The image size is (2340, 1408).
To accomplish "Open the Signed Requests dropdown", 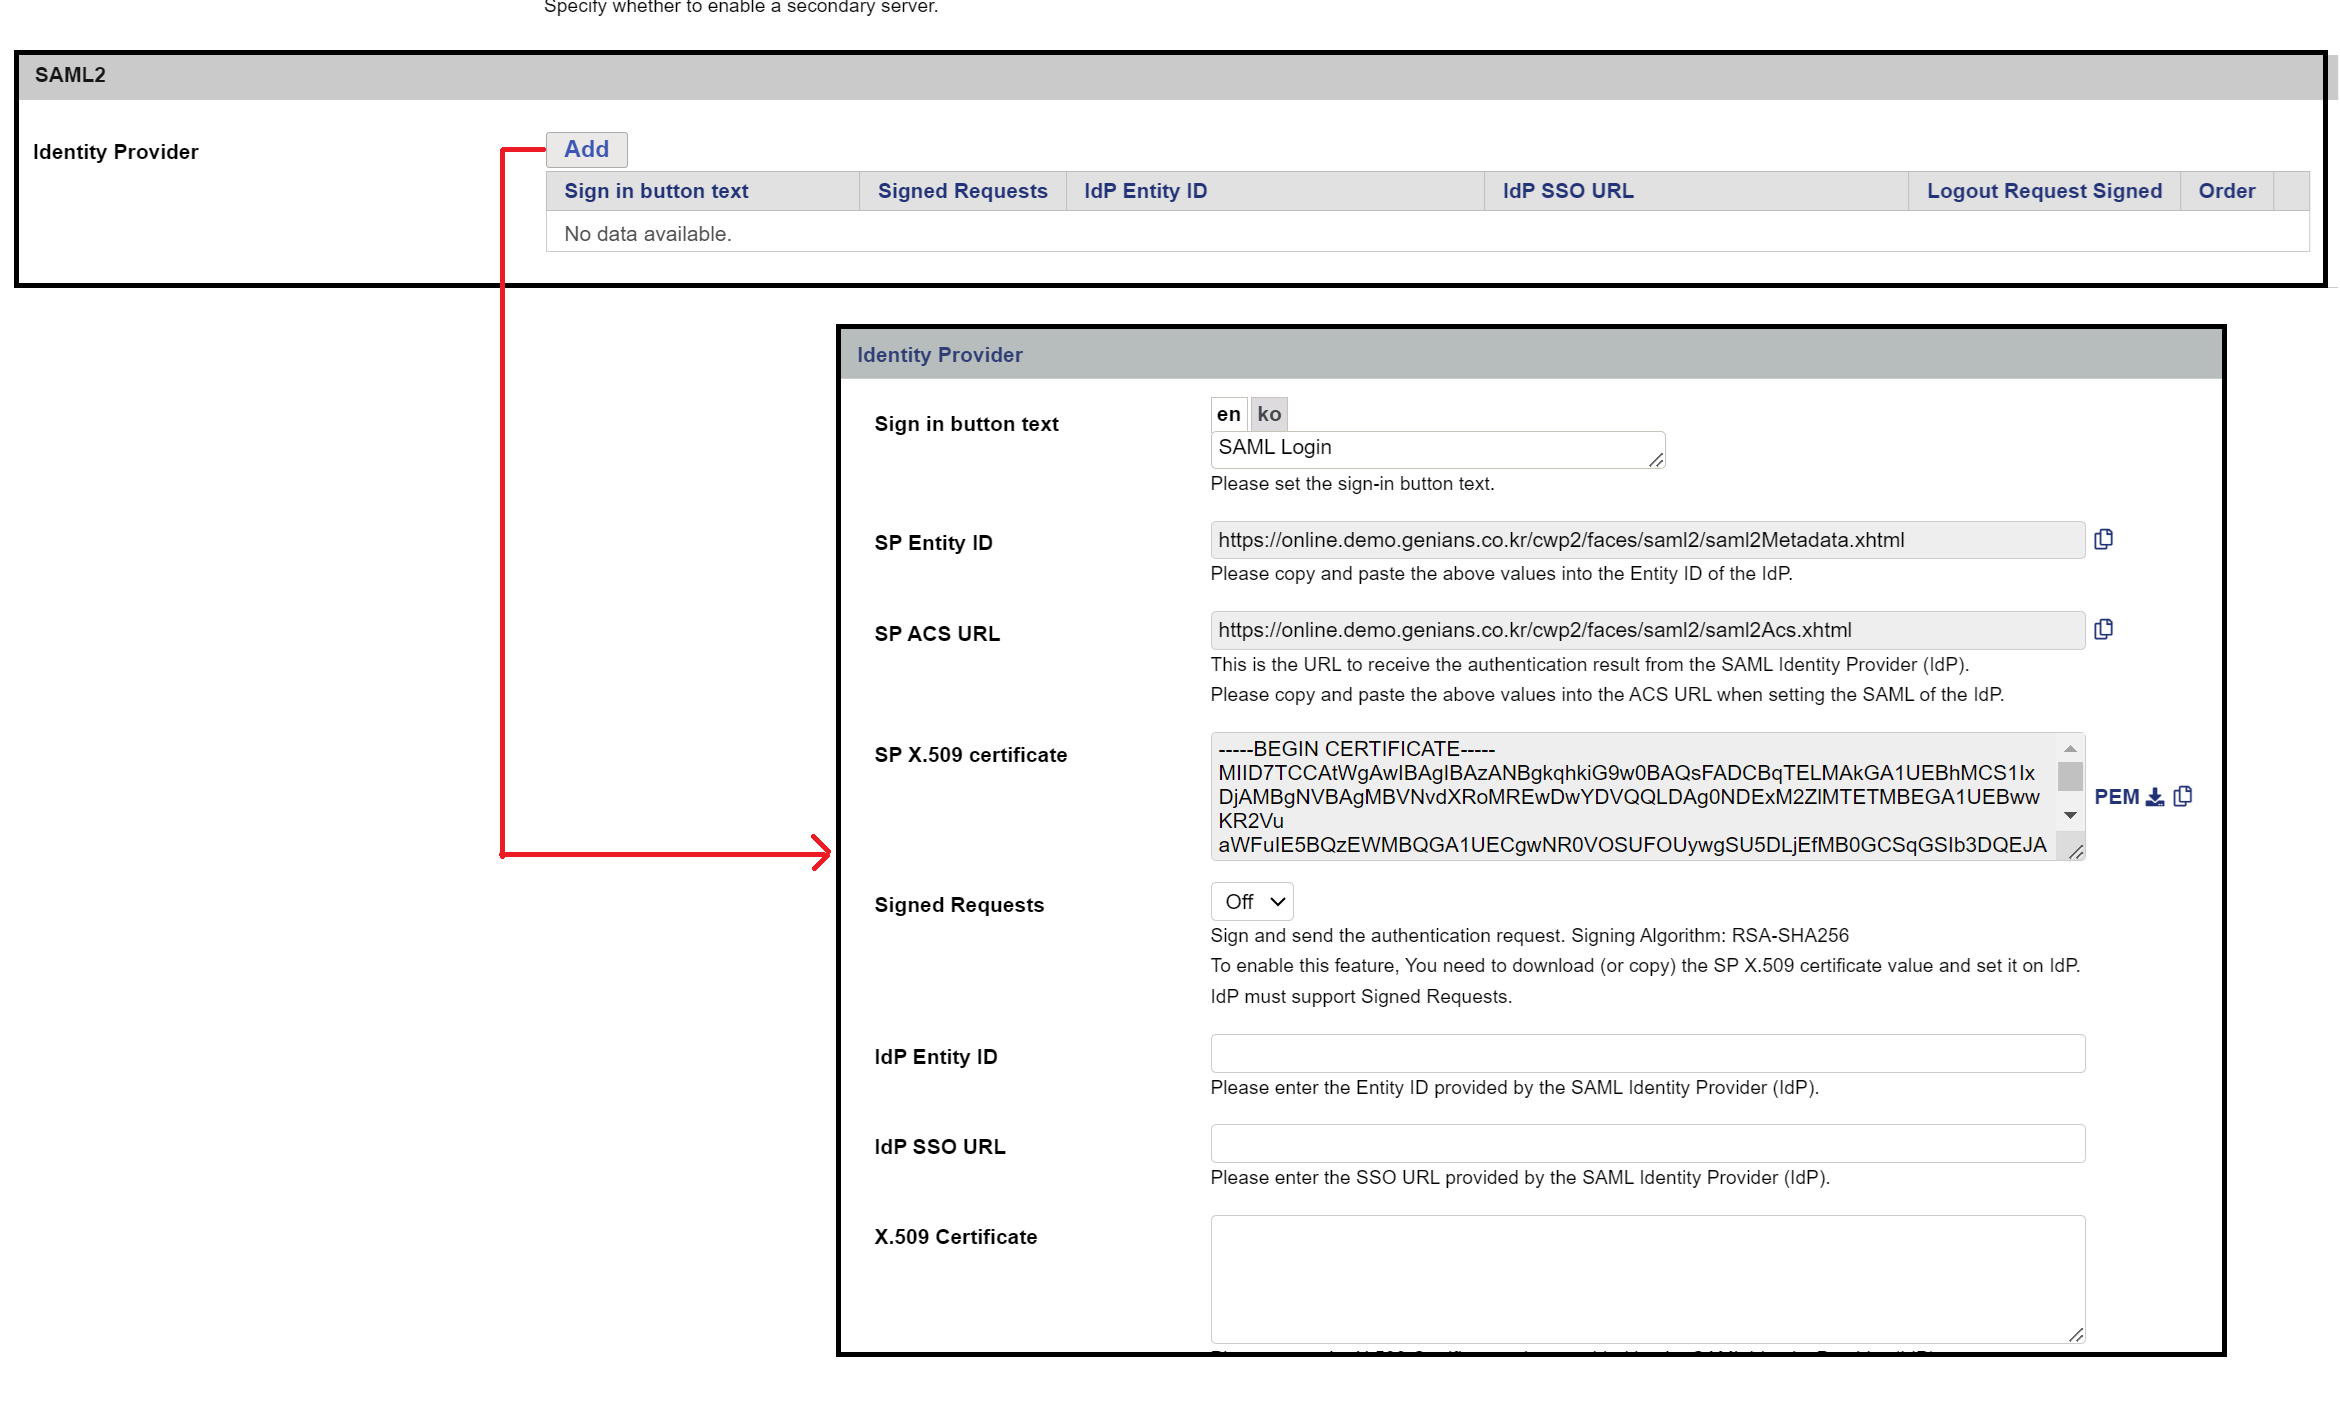I will pos(1251,901).
